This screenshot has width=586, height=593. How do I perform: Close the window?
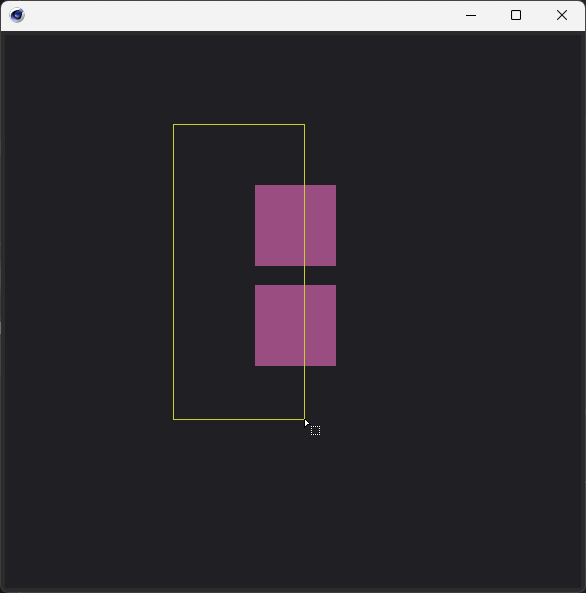tap(562, 16)
